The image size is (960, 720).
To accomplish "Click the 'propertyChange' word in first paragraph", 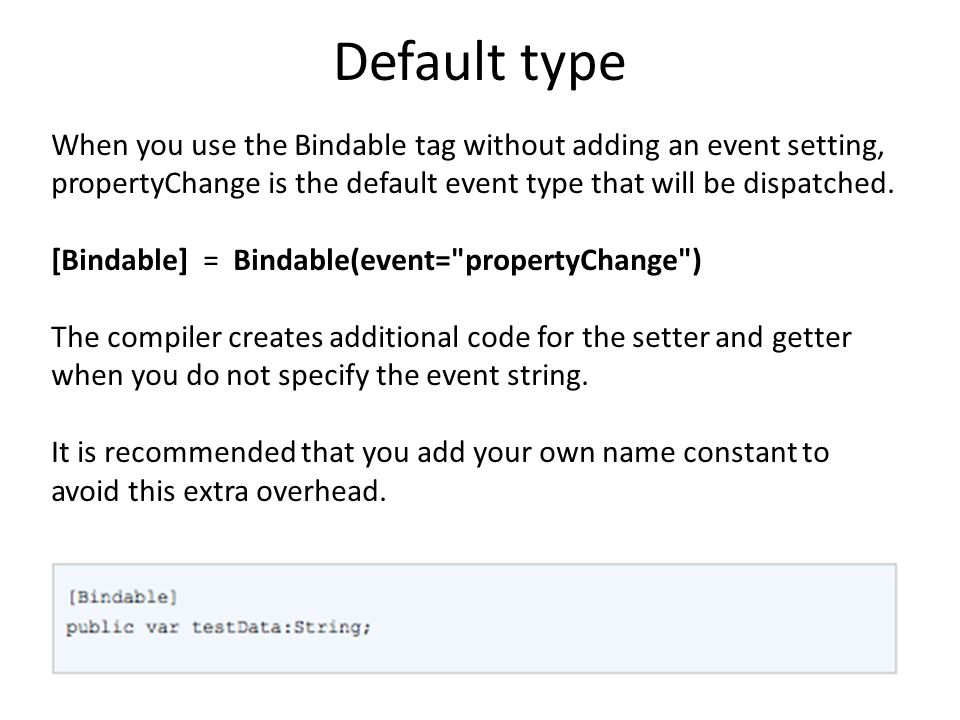I will (x=156, y=185).
